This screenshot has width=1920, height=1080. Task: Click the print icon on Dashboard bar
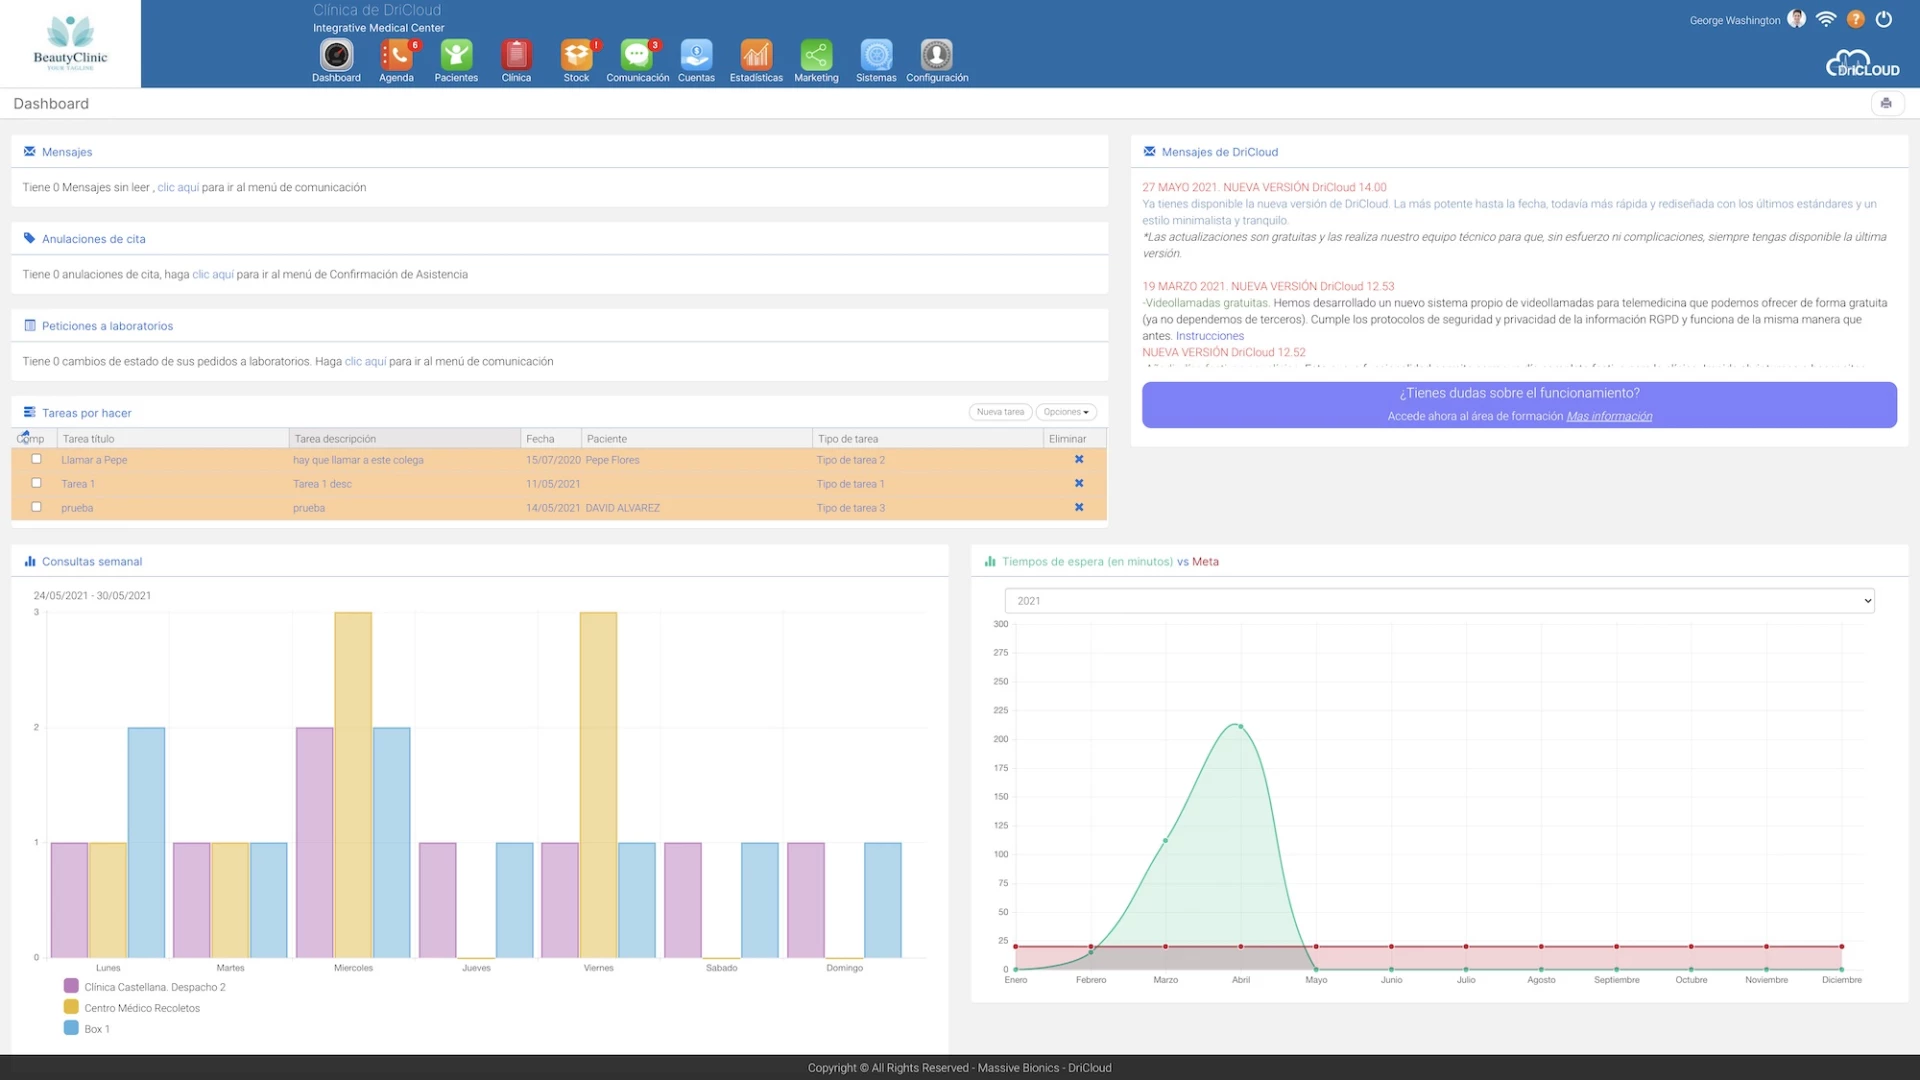[1886, 103]
